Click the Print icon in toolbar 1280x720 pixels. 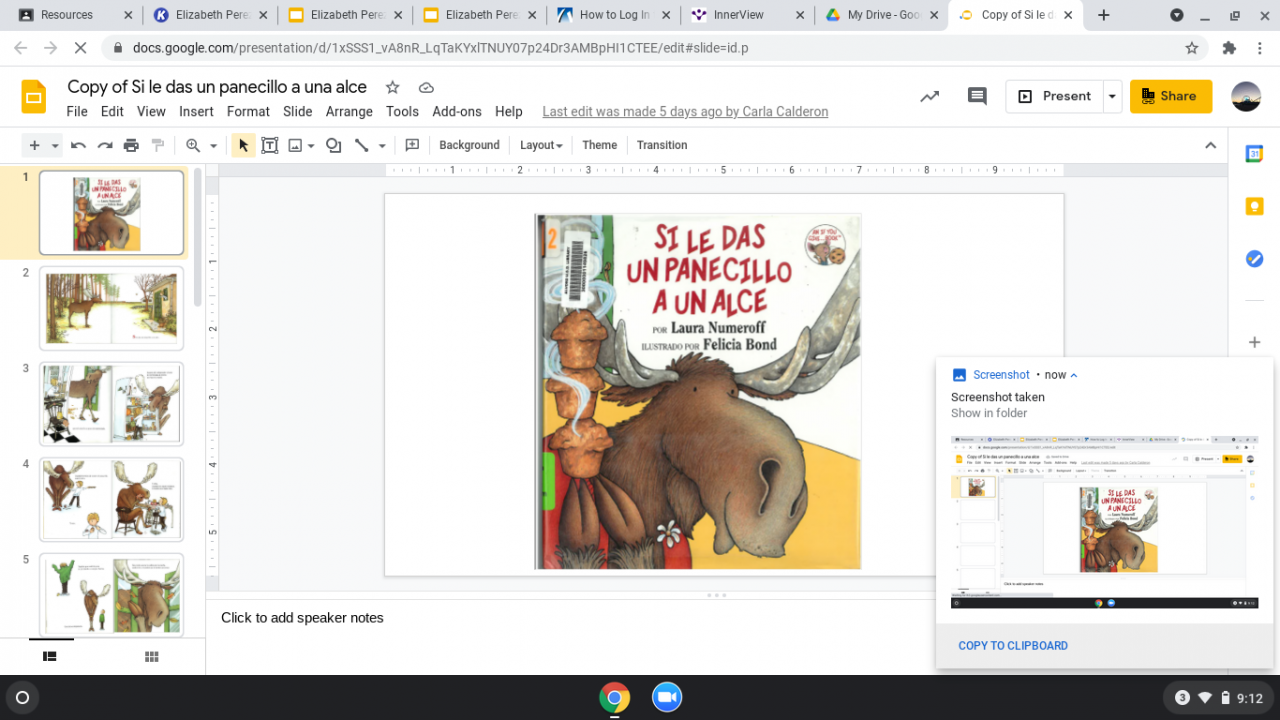point(131,145)
